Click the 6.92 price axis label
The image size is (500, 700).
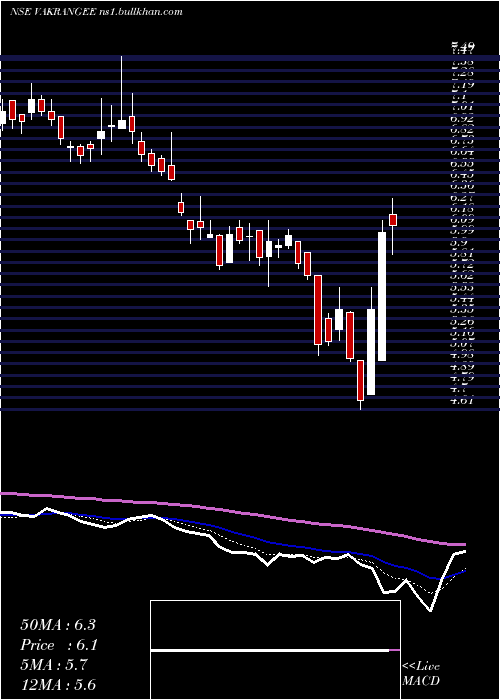click(x=462, y=119)
